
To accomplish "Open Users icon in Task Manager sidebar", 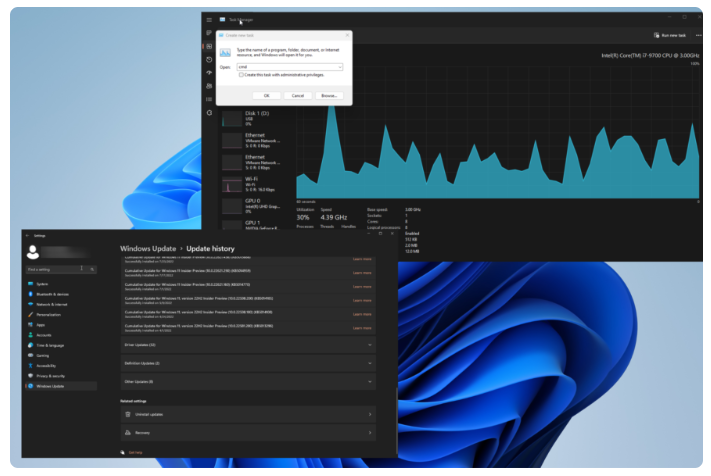I will point(209,86).
